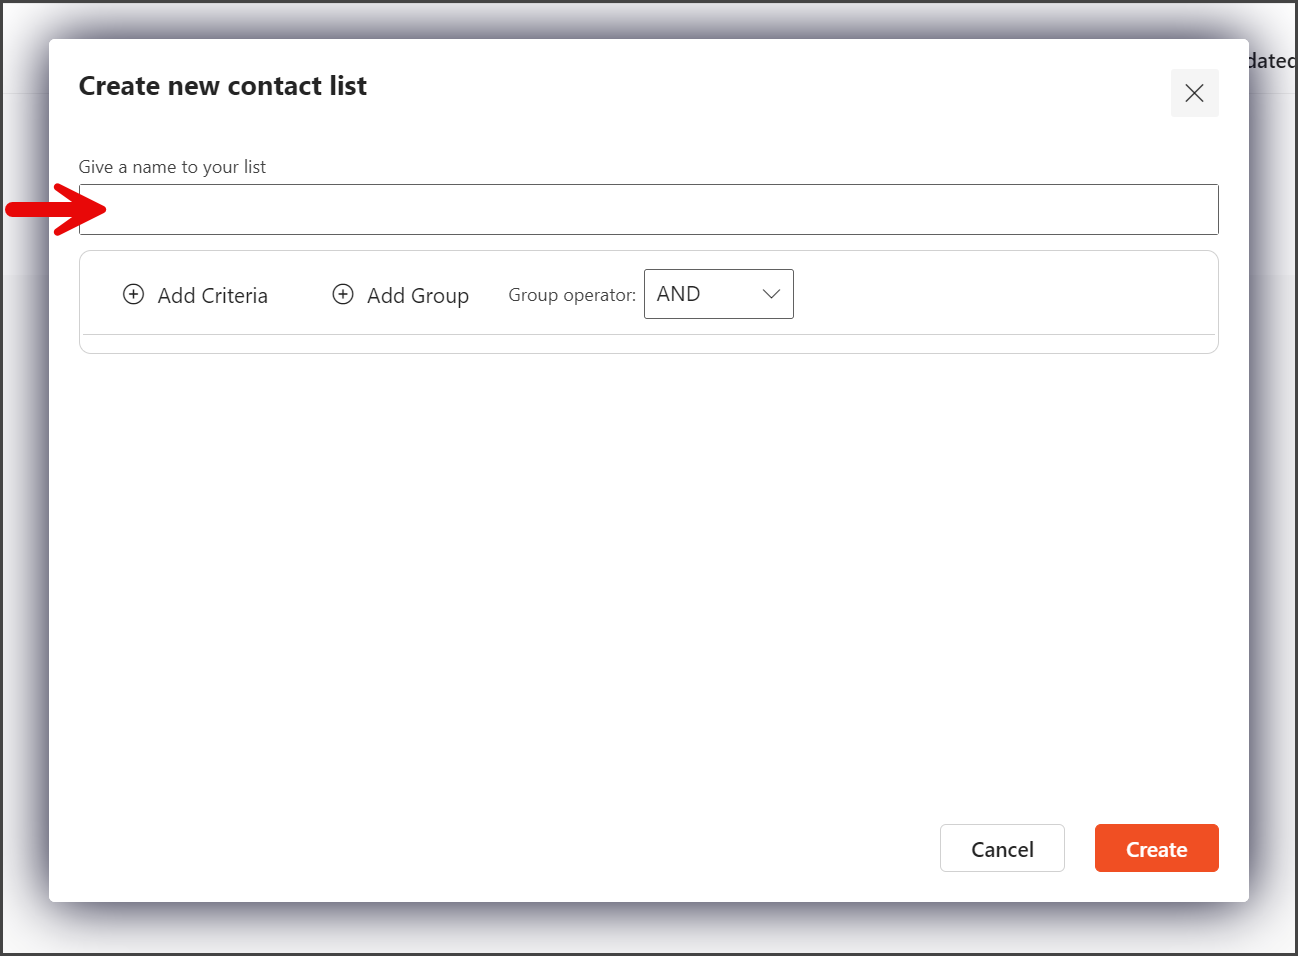Click the Add Group label
1298x956 pixels.
(418, 296)
